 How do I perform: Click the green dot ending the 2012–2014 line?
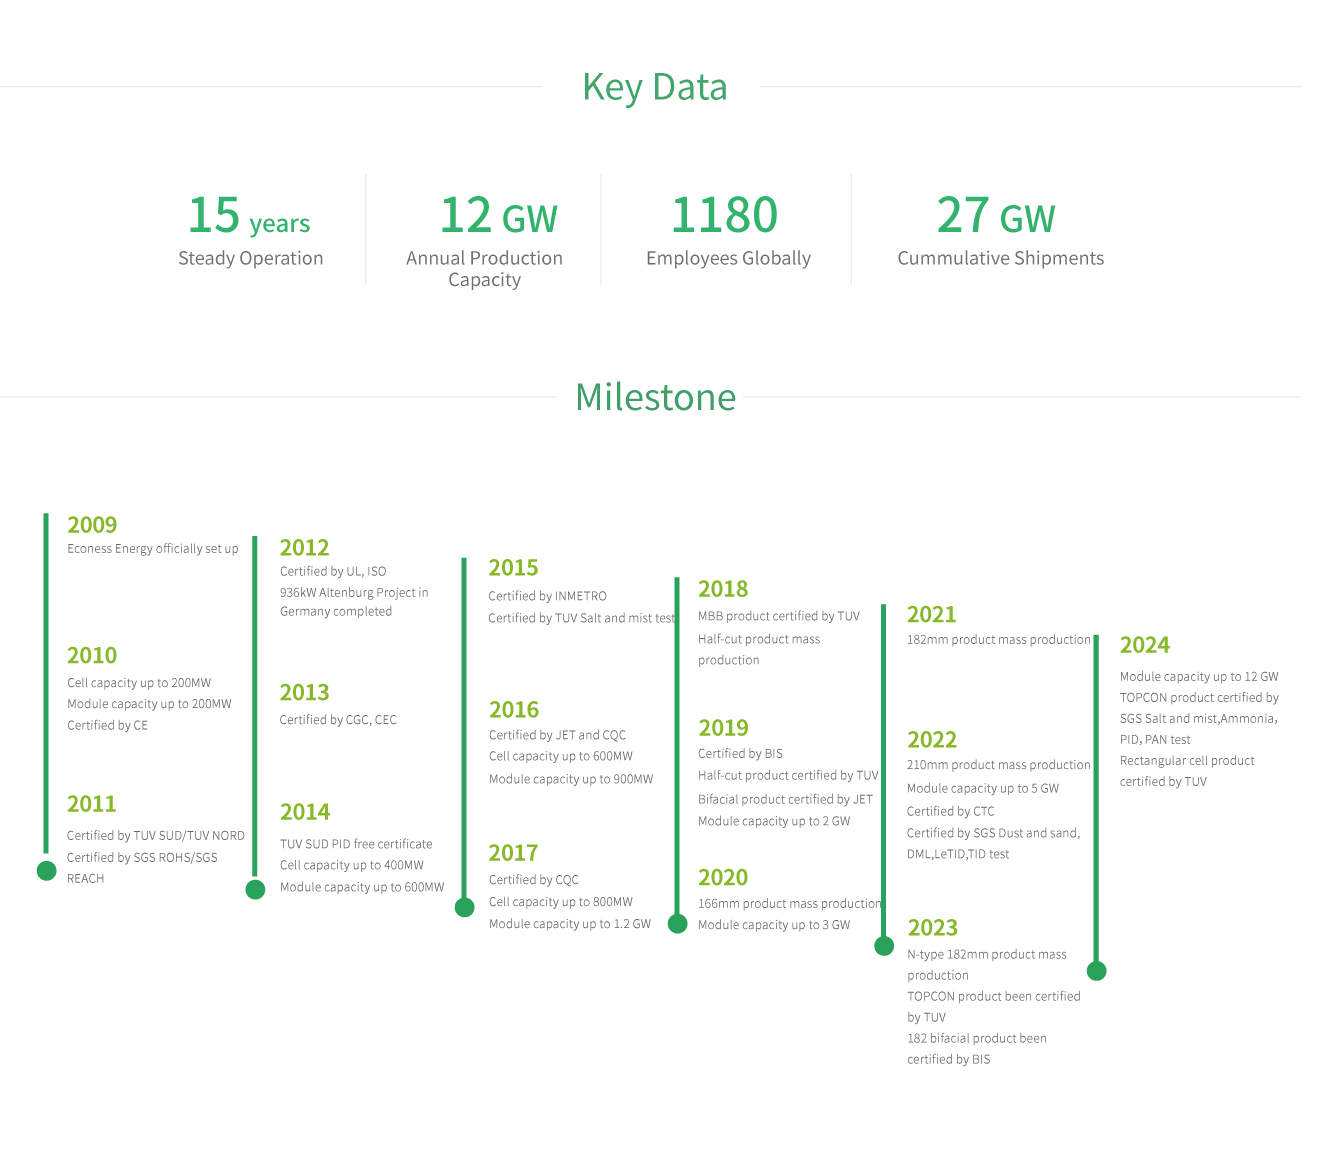point(256,889)
